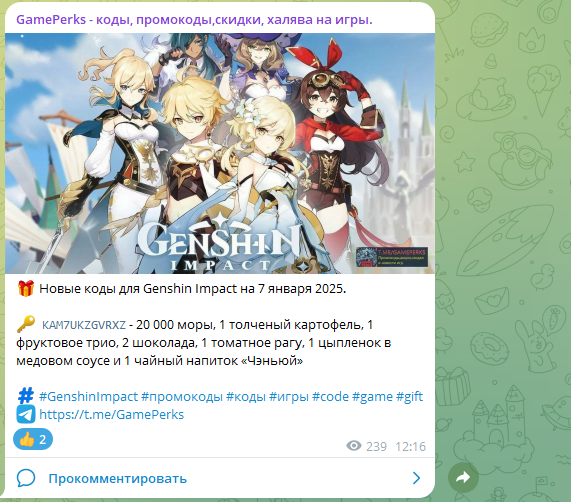Screen dimensions: 571x502
Task: Open the Genshin Impact image preview
Action: (220, 153)
